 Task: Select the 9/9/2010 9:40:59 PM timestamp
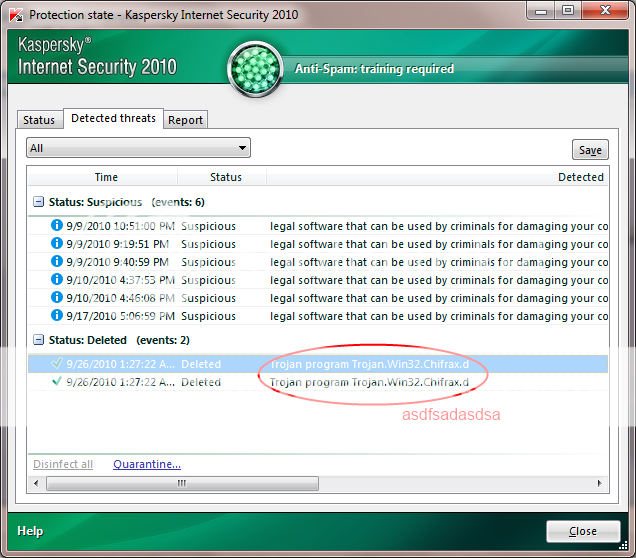pos(118,262)
